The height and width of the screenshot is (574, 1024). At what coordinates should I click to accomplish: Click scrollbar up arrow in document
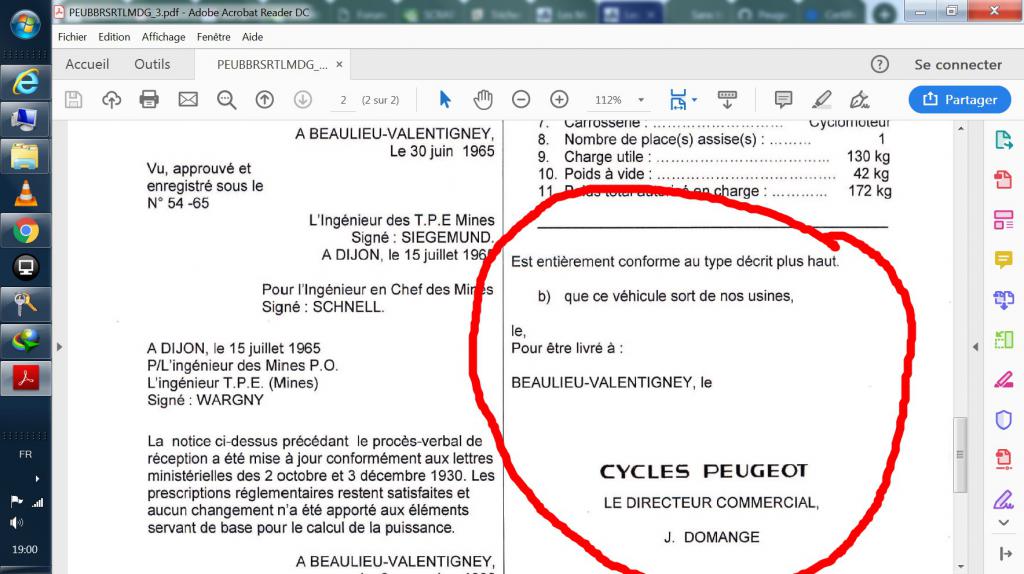coord(960,129)
